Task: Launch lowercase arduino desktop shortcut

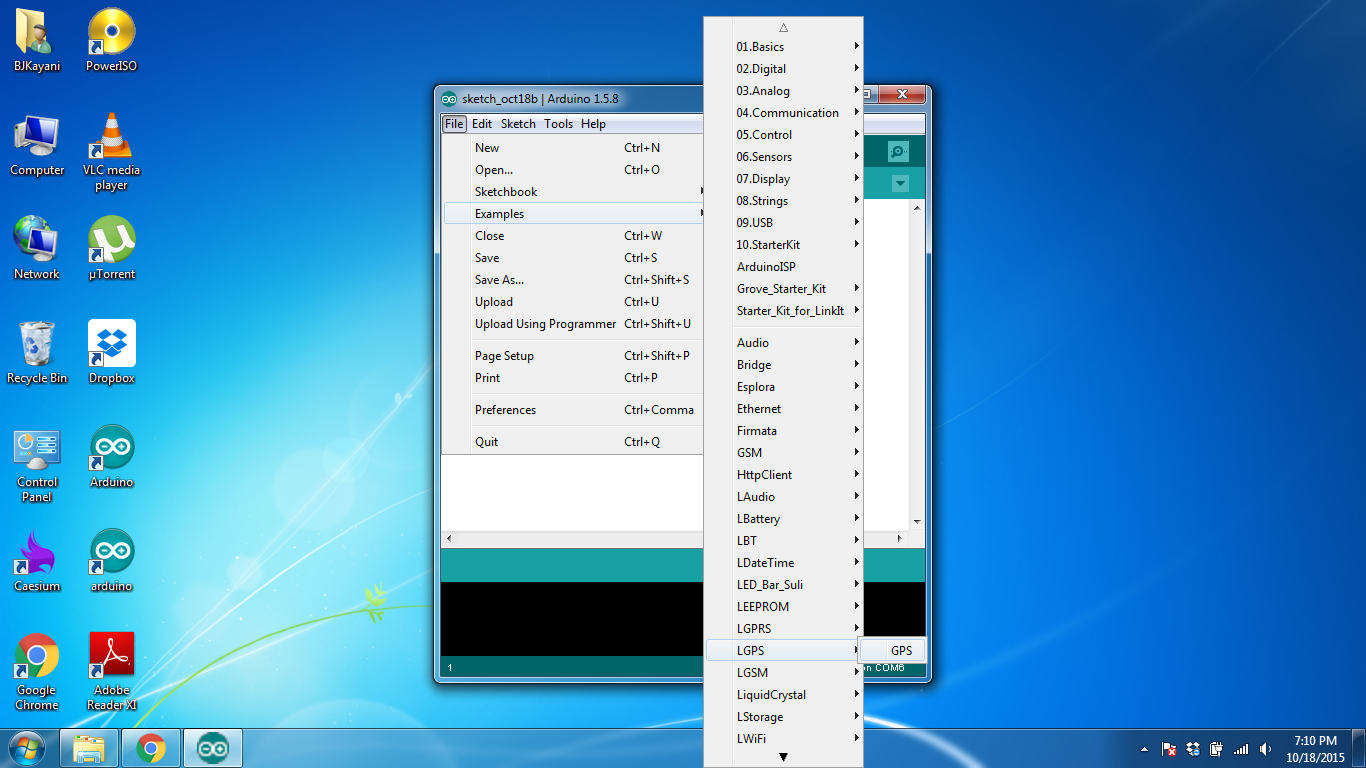Action: [112, 561]
